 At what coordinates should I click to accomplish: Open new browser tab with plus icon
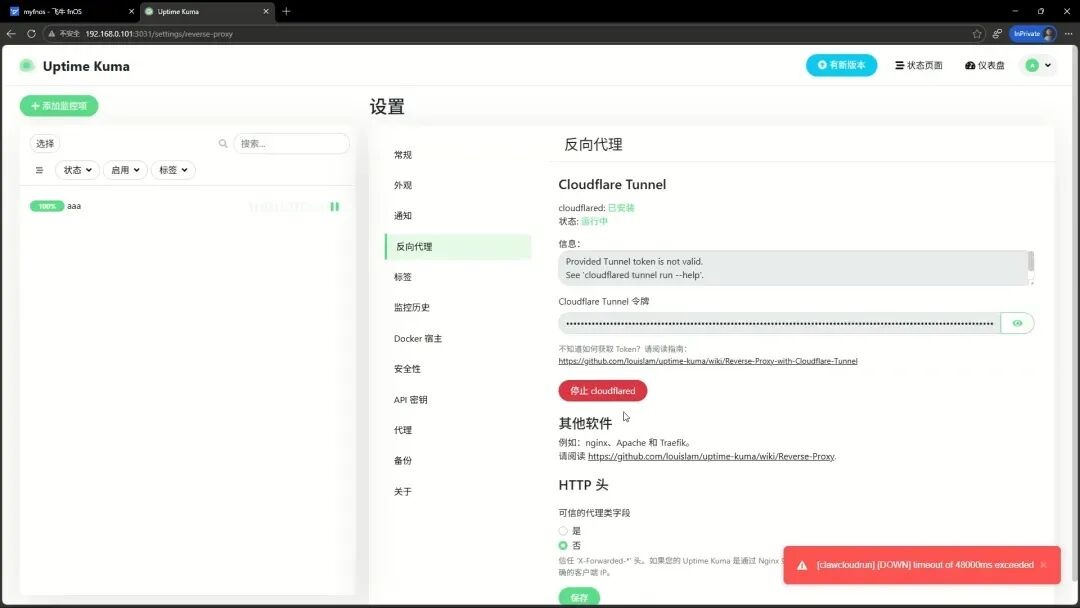click(286, 11)
